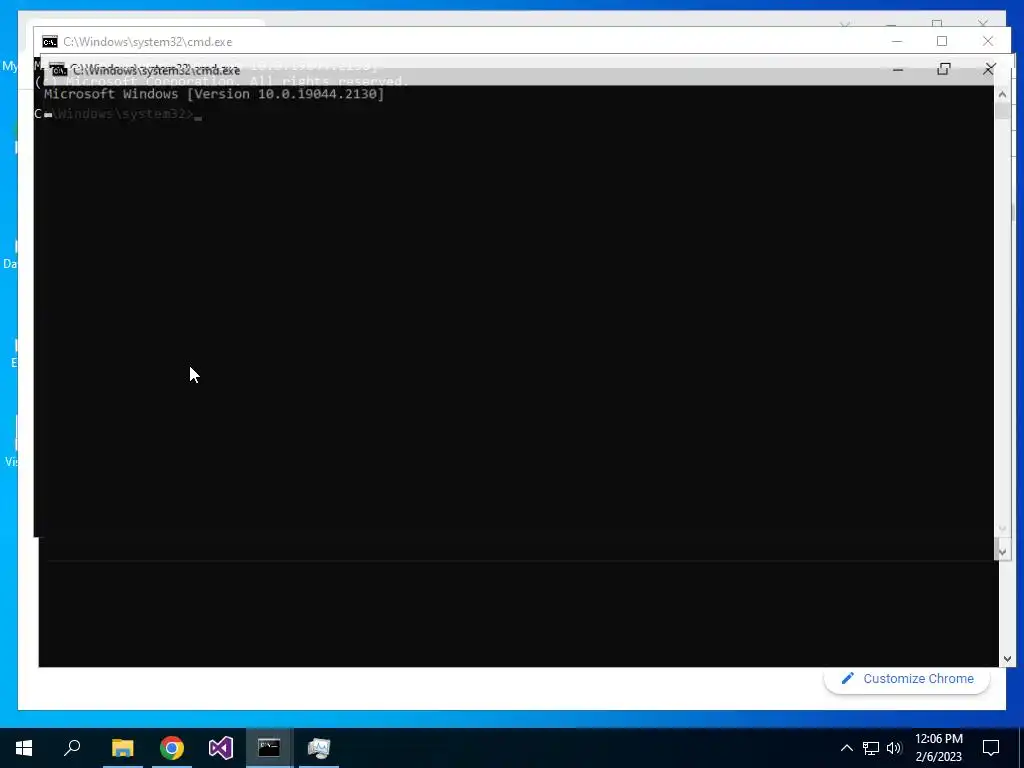Click the console scrollbar up arrow

tap(1002, 95)
